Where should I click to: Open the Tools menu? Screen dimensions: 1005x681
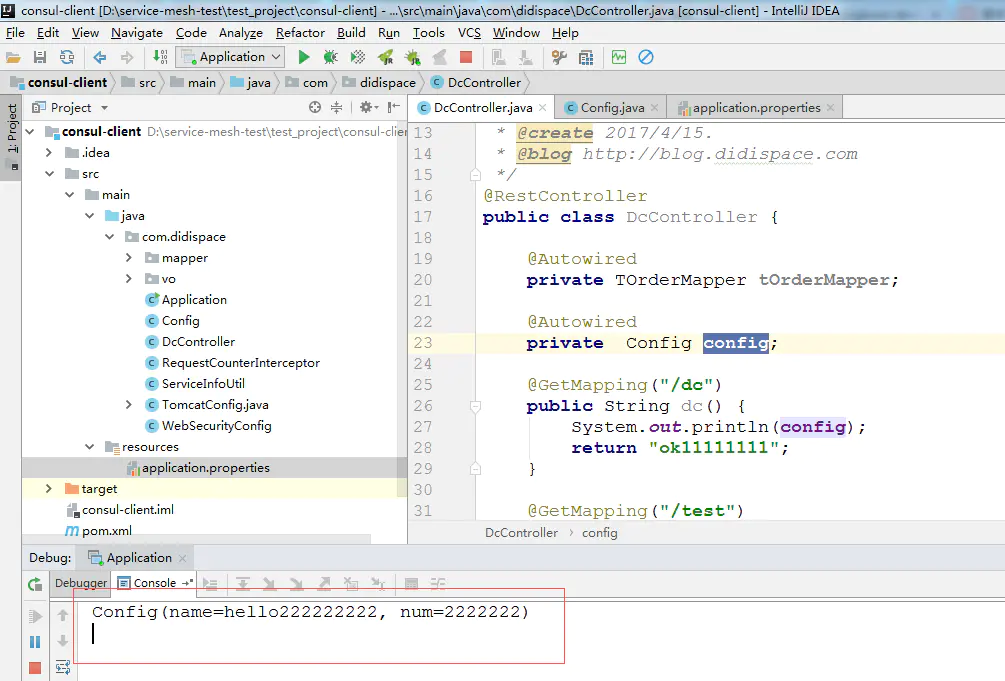click(428, 33)
